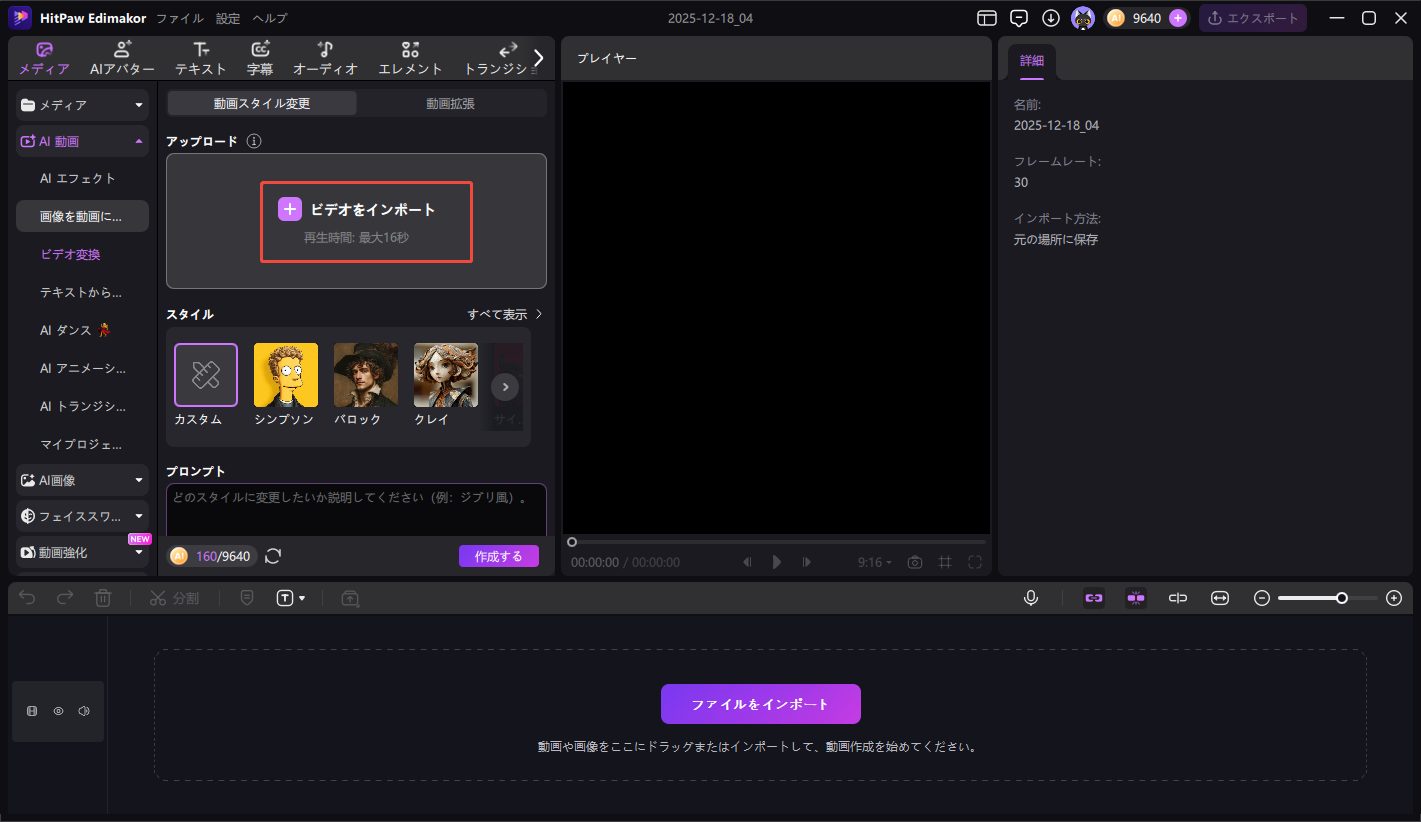This screenshot has width=1421, height=822.
Task: Click the undo arrow in timeline toolbar
Action: pos(28,598)
